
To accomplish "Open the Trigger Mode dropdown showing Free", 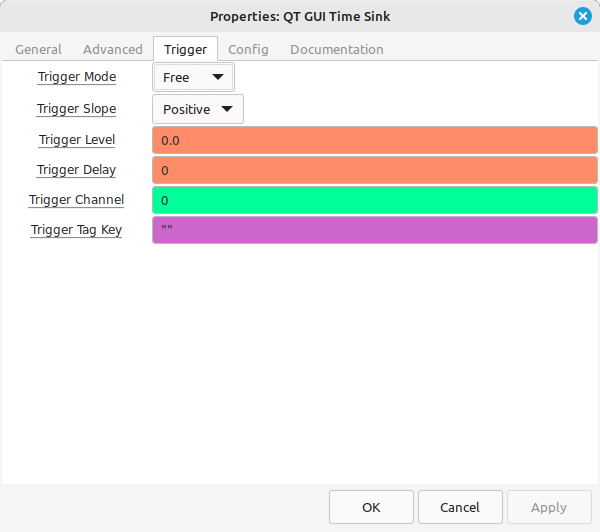I will coord(193,77).
